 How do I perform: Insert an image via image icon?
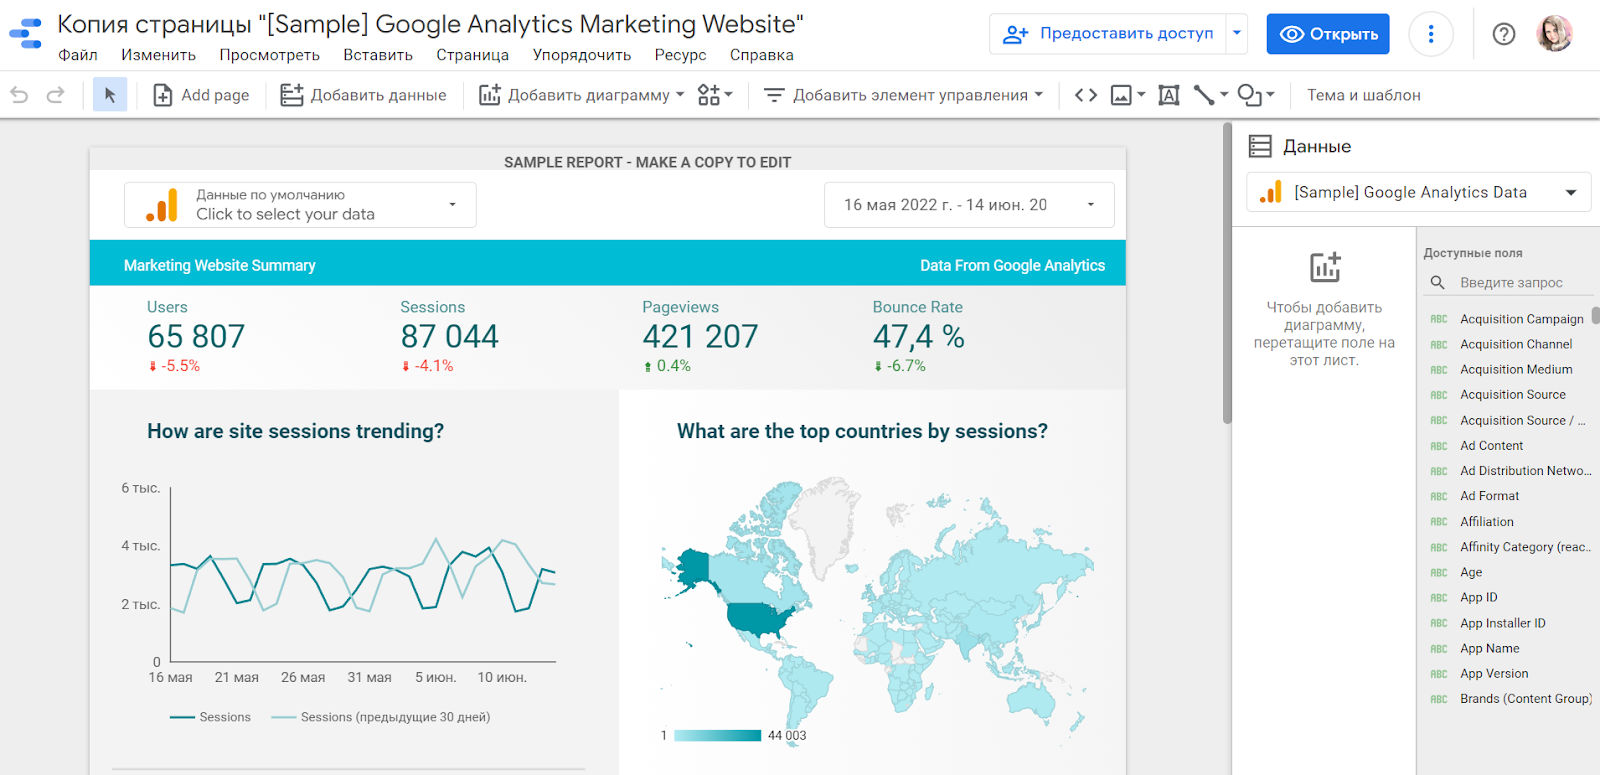click(x=1122, y=95)
